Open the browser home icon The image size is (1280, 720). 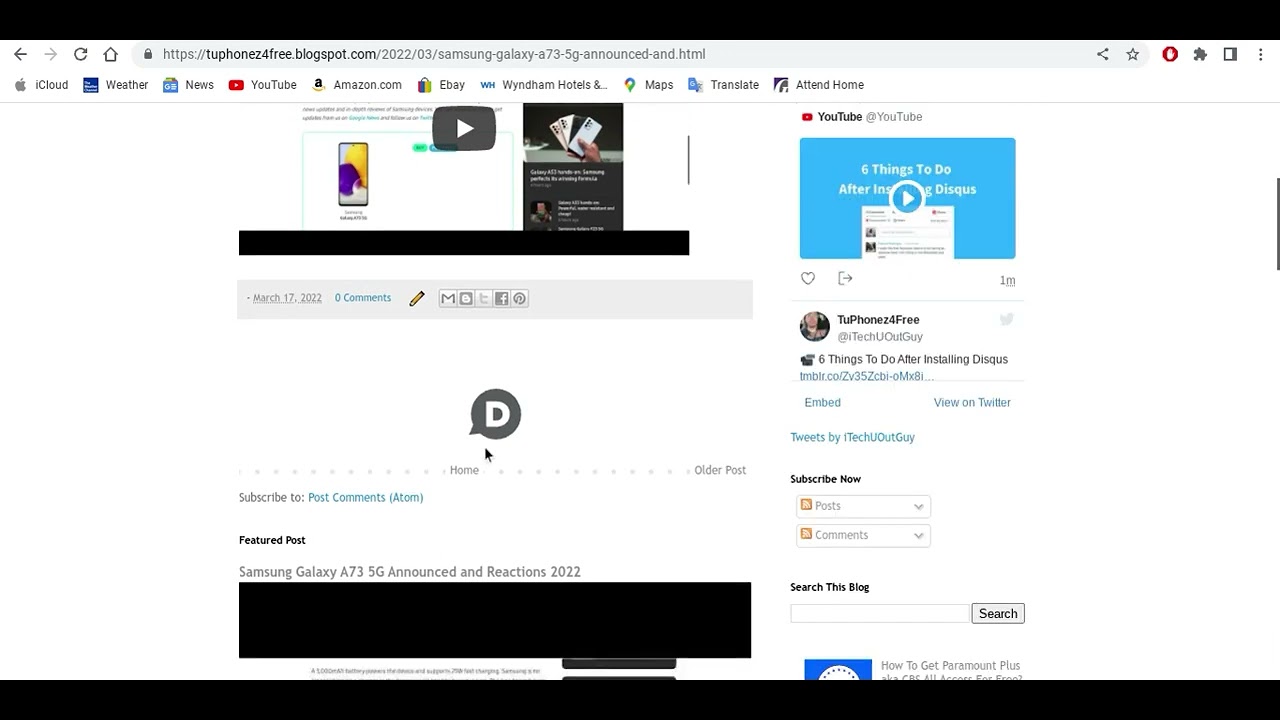[110, 54]
